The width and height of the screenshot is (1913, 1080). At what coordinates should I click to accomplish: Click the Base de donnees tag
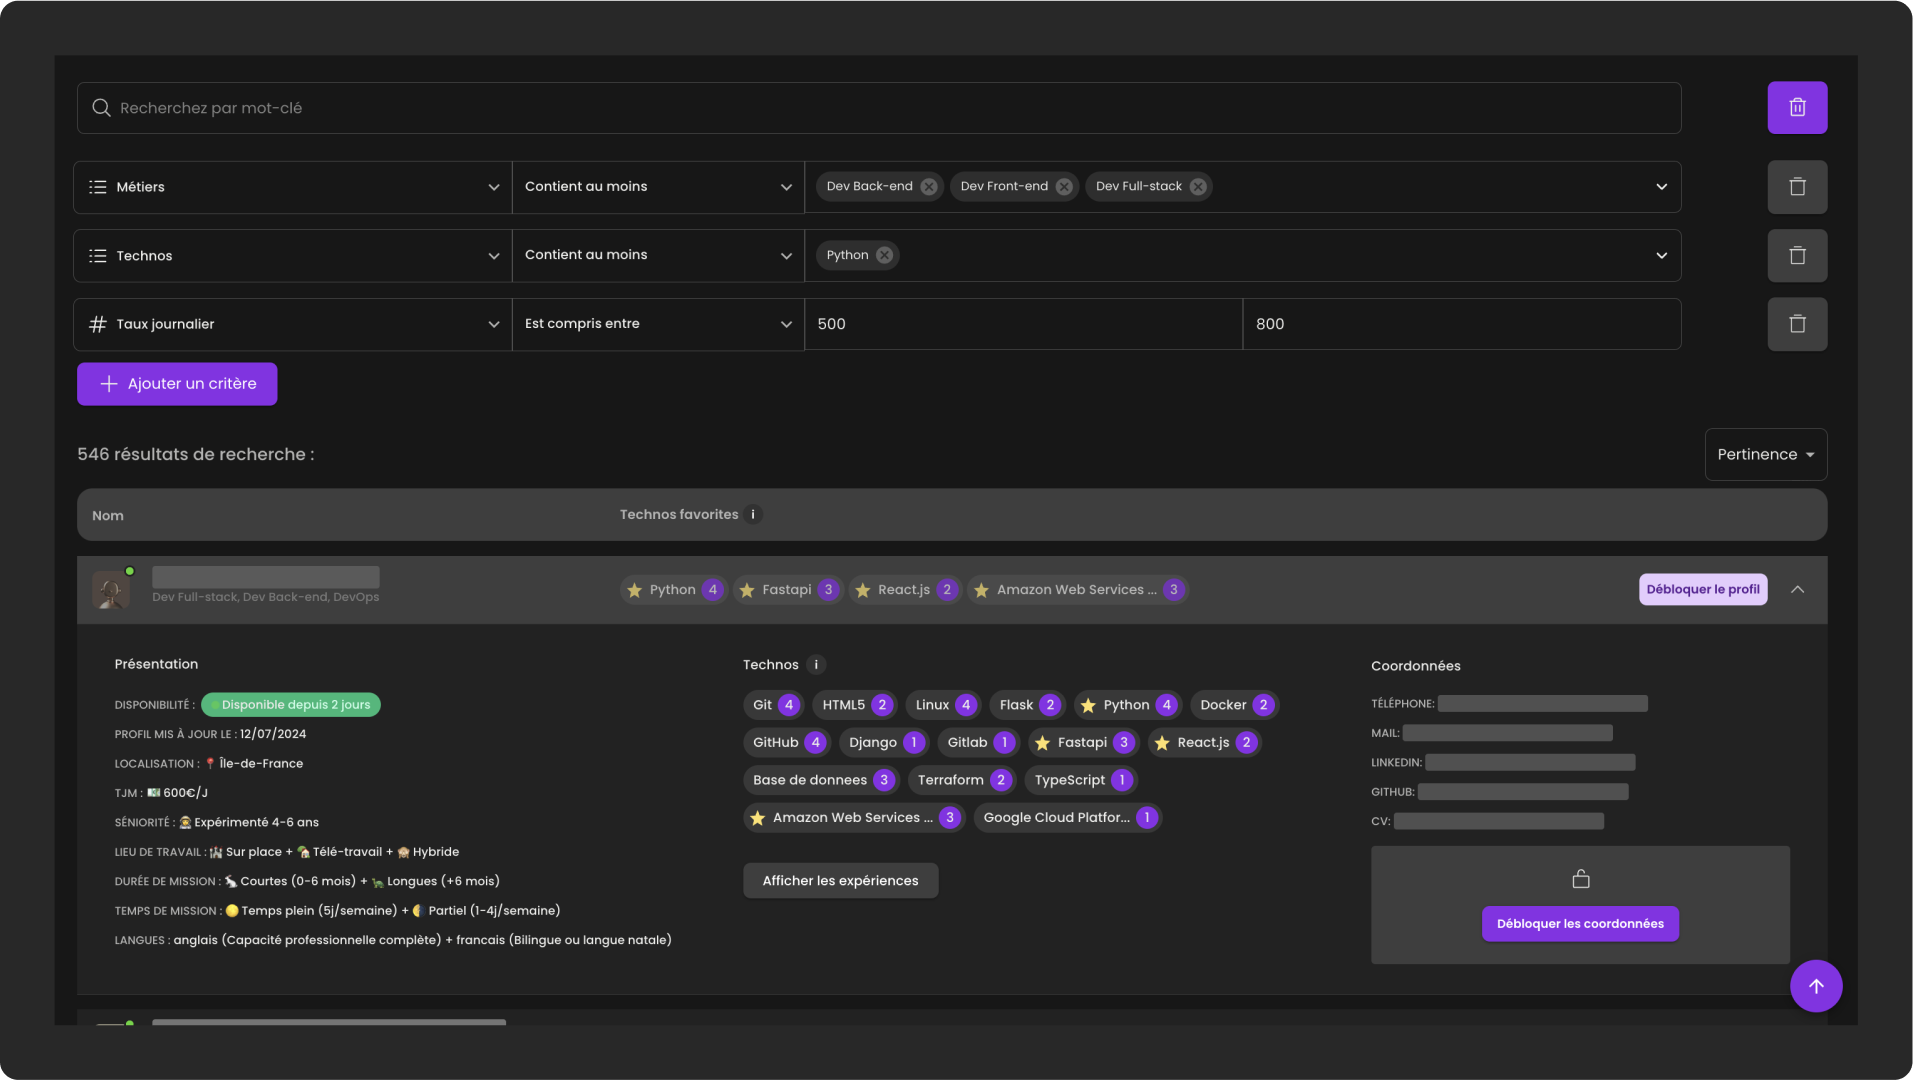click(821, 780)
